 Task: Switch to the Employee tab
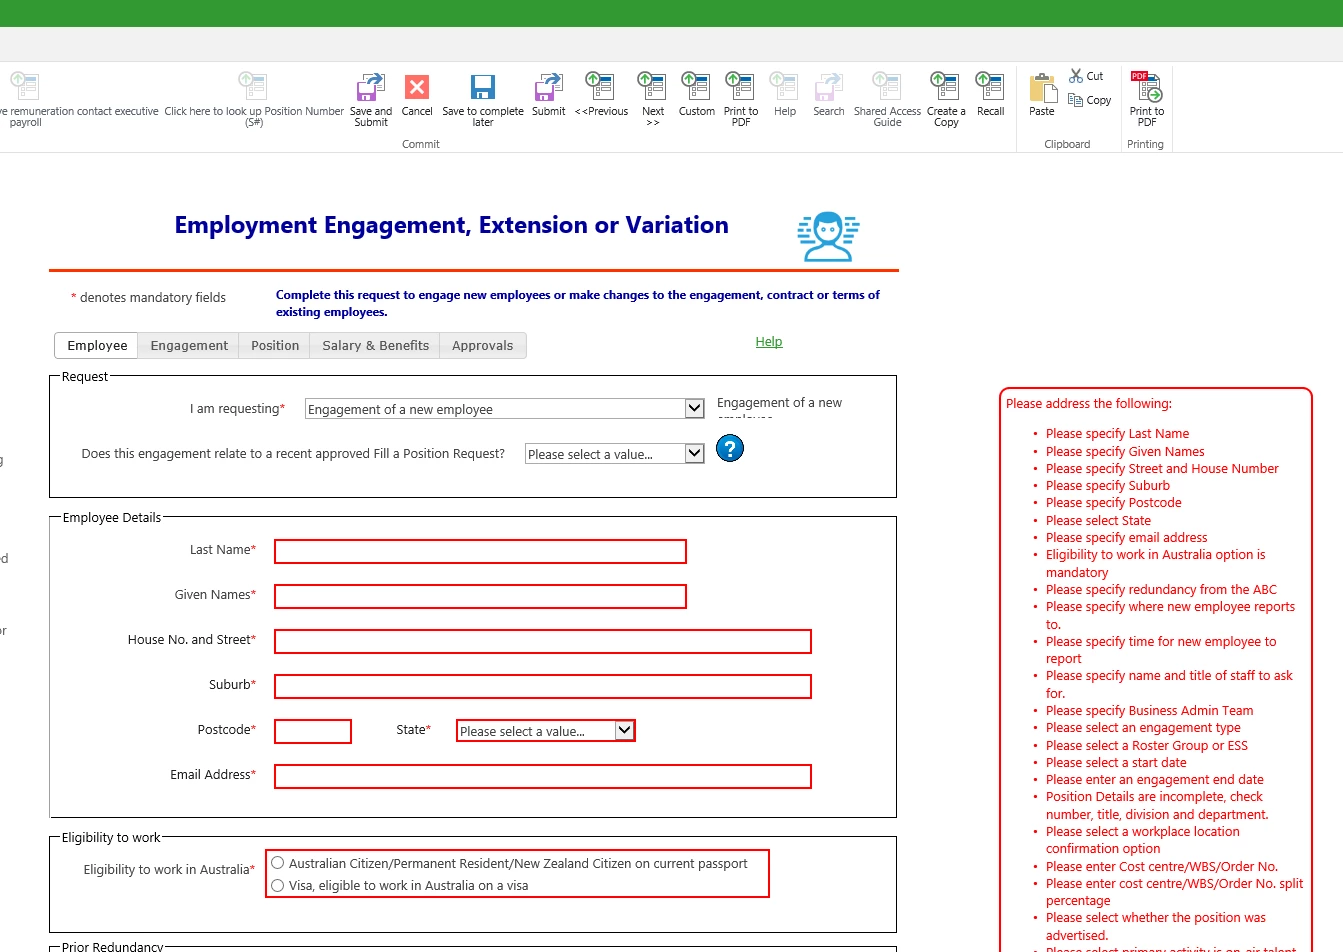tap(97, 346)
